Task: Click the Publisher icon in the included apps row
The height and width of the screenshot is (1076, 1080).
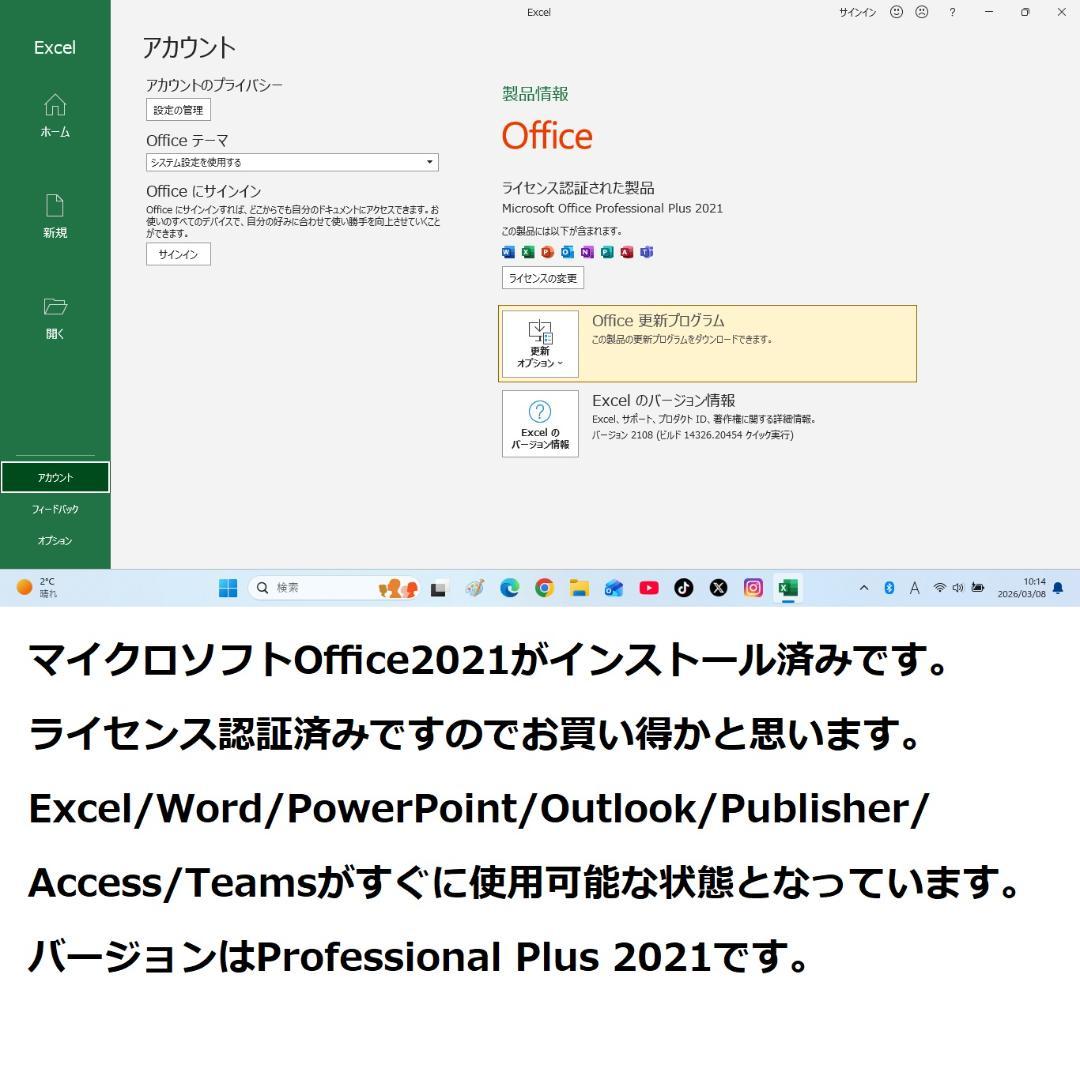Action: [608, 252]
